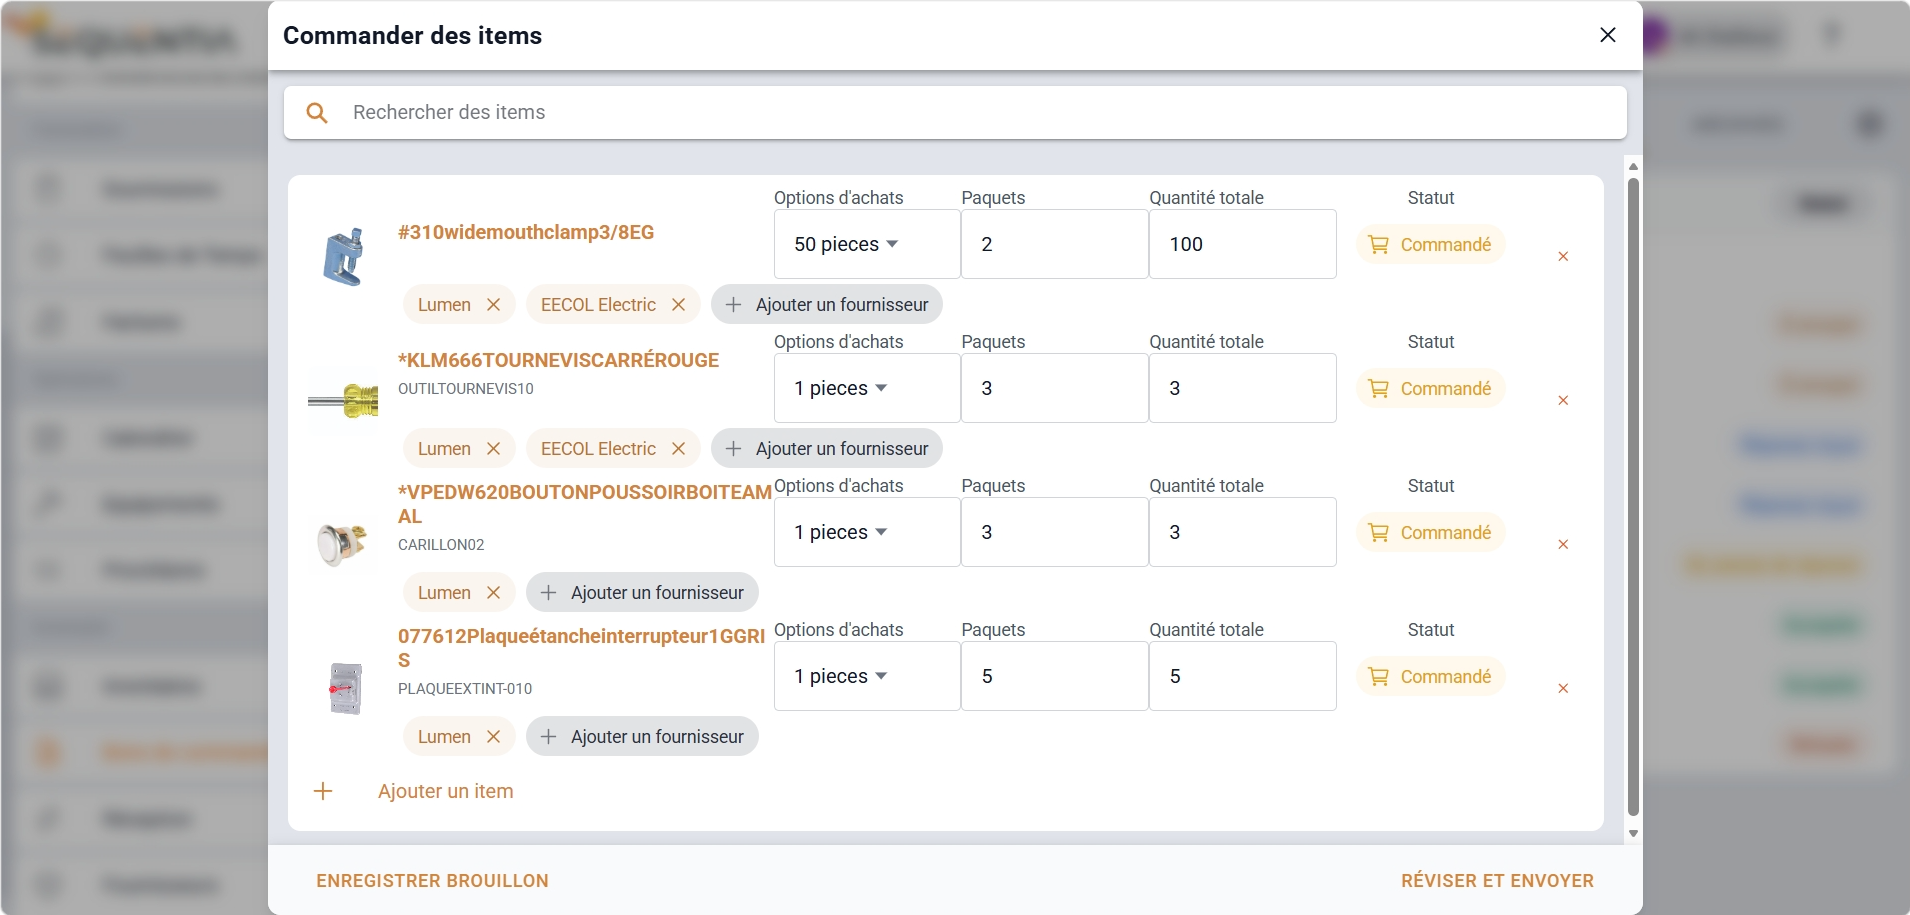Screen dimensions: 1910x915
Task: Open the 077612 Plaque étanche thumbnail
Action: [x=345, y=688]
